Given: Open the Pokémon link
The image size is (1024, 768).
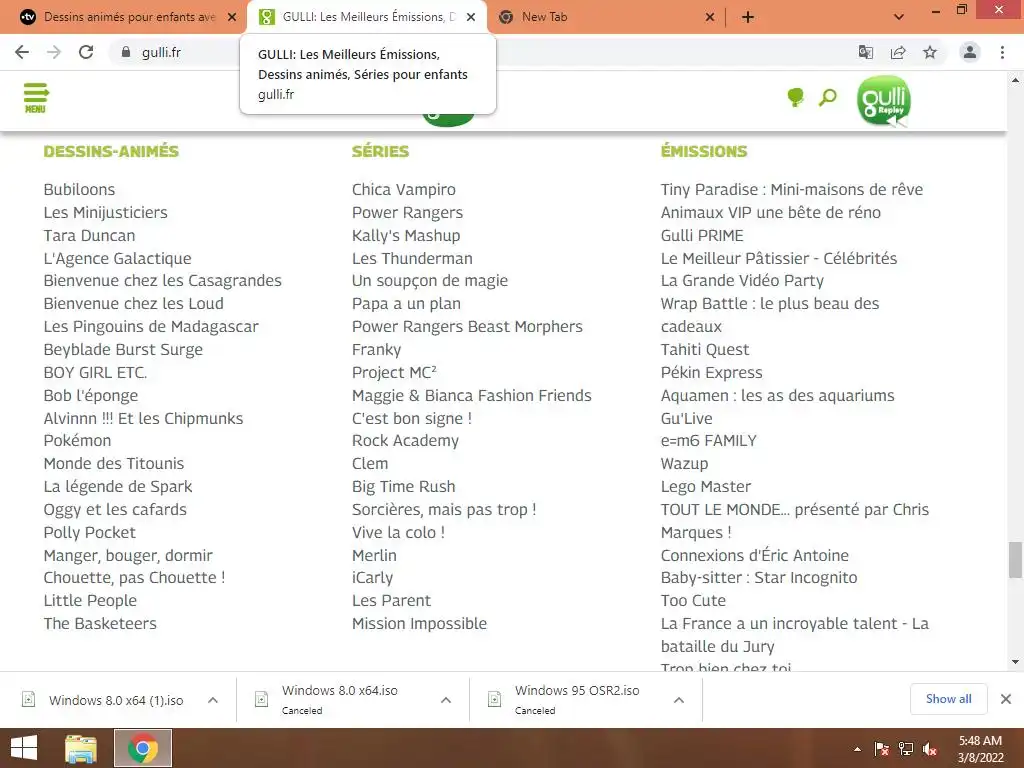Looking at the screenshot, I should [x=77, y=440].
